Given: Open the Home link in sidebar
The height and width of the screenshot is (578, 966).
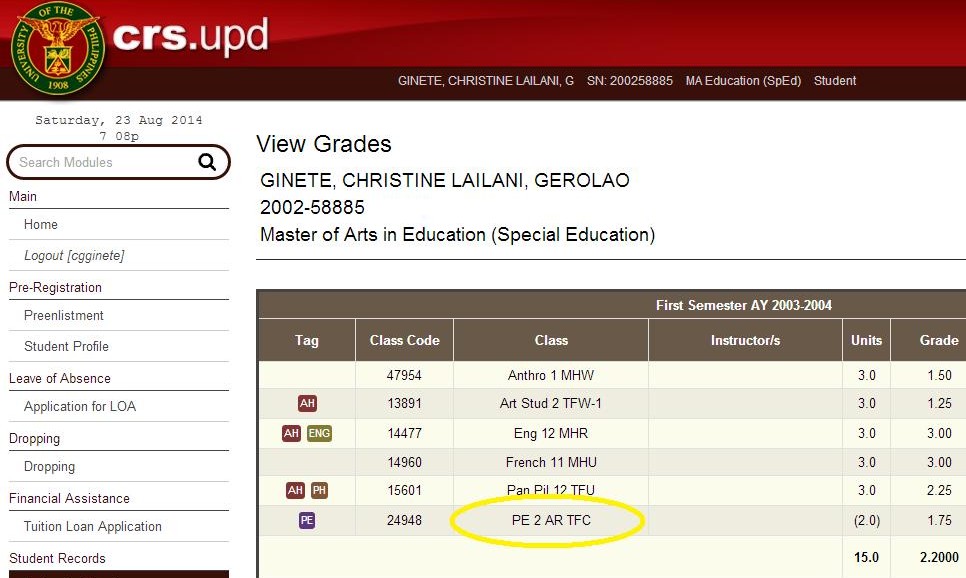Looking at the screenshot, I should (x=41, y=225).
